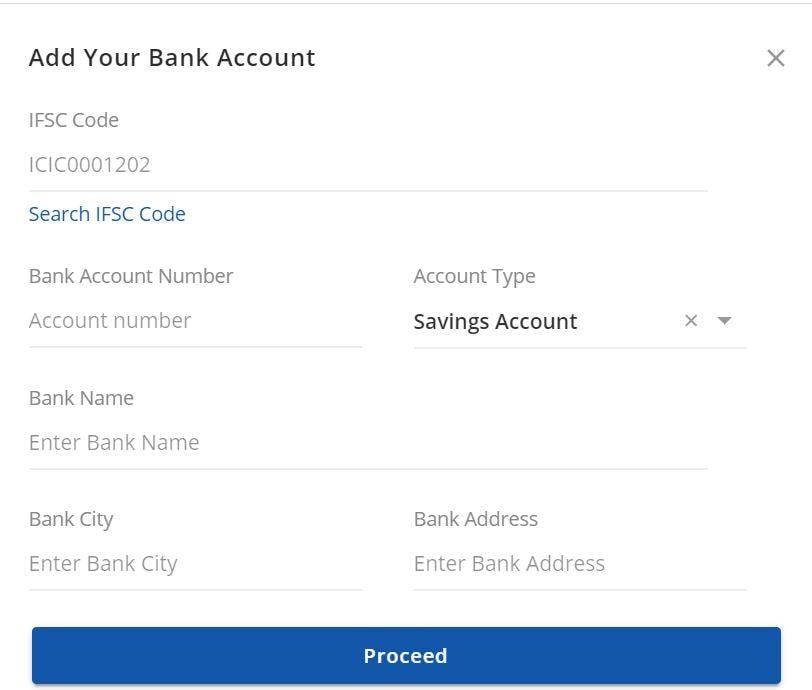This screenshot has width=812, height=690.
Task: Click the Bank Account Number label
Action: pos(131,276)
